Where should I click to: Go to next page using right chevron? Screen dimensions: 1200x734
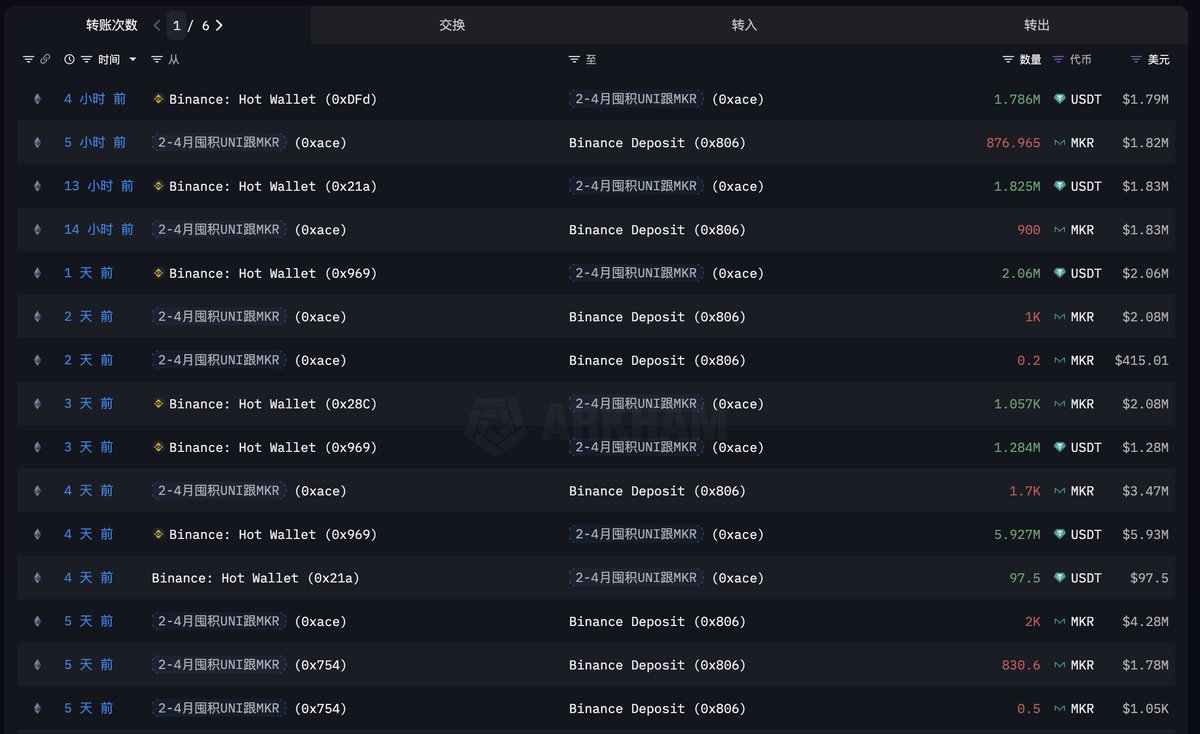[219, 25]
